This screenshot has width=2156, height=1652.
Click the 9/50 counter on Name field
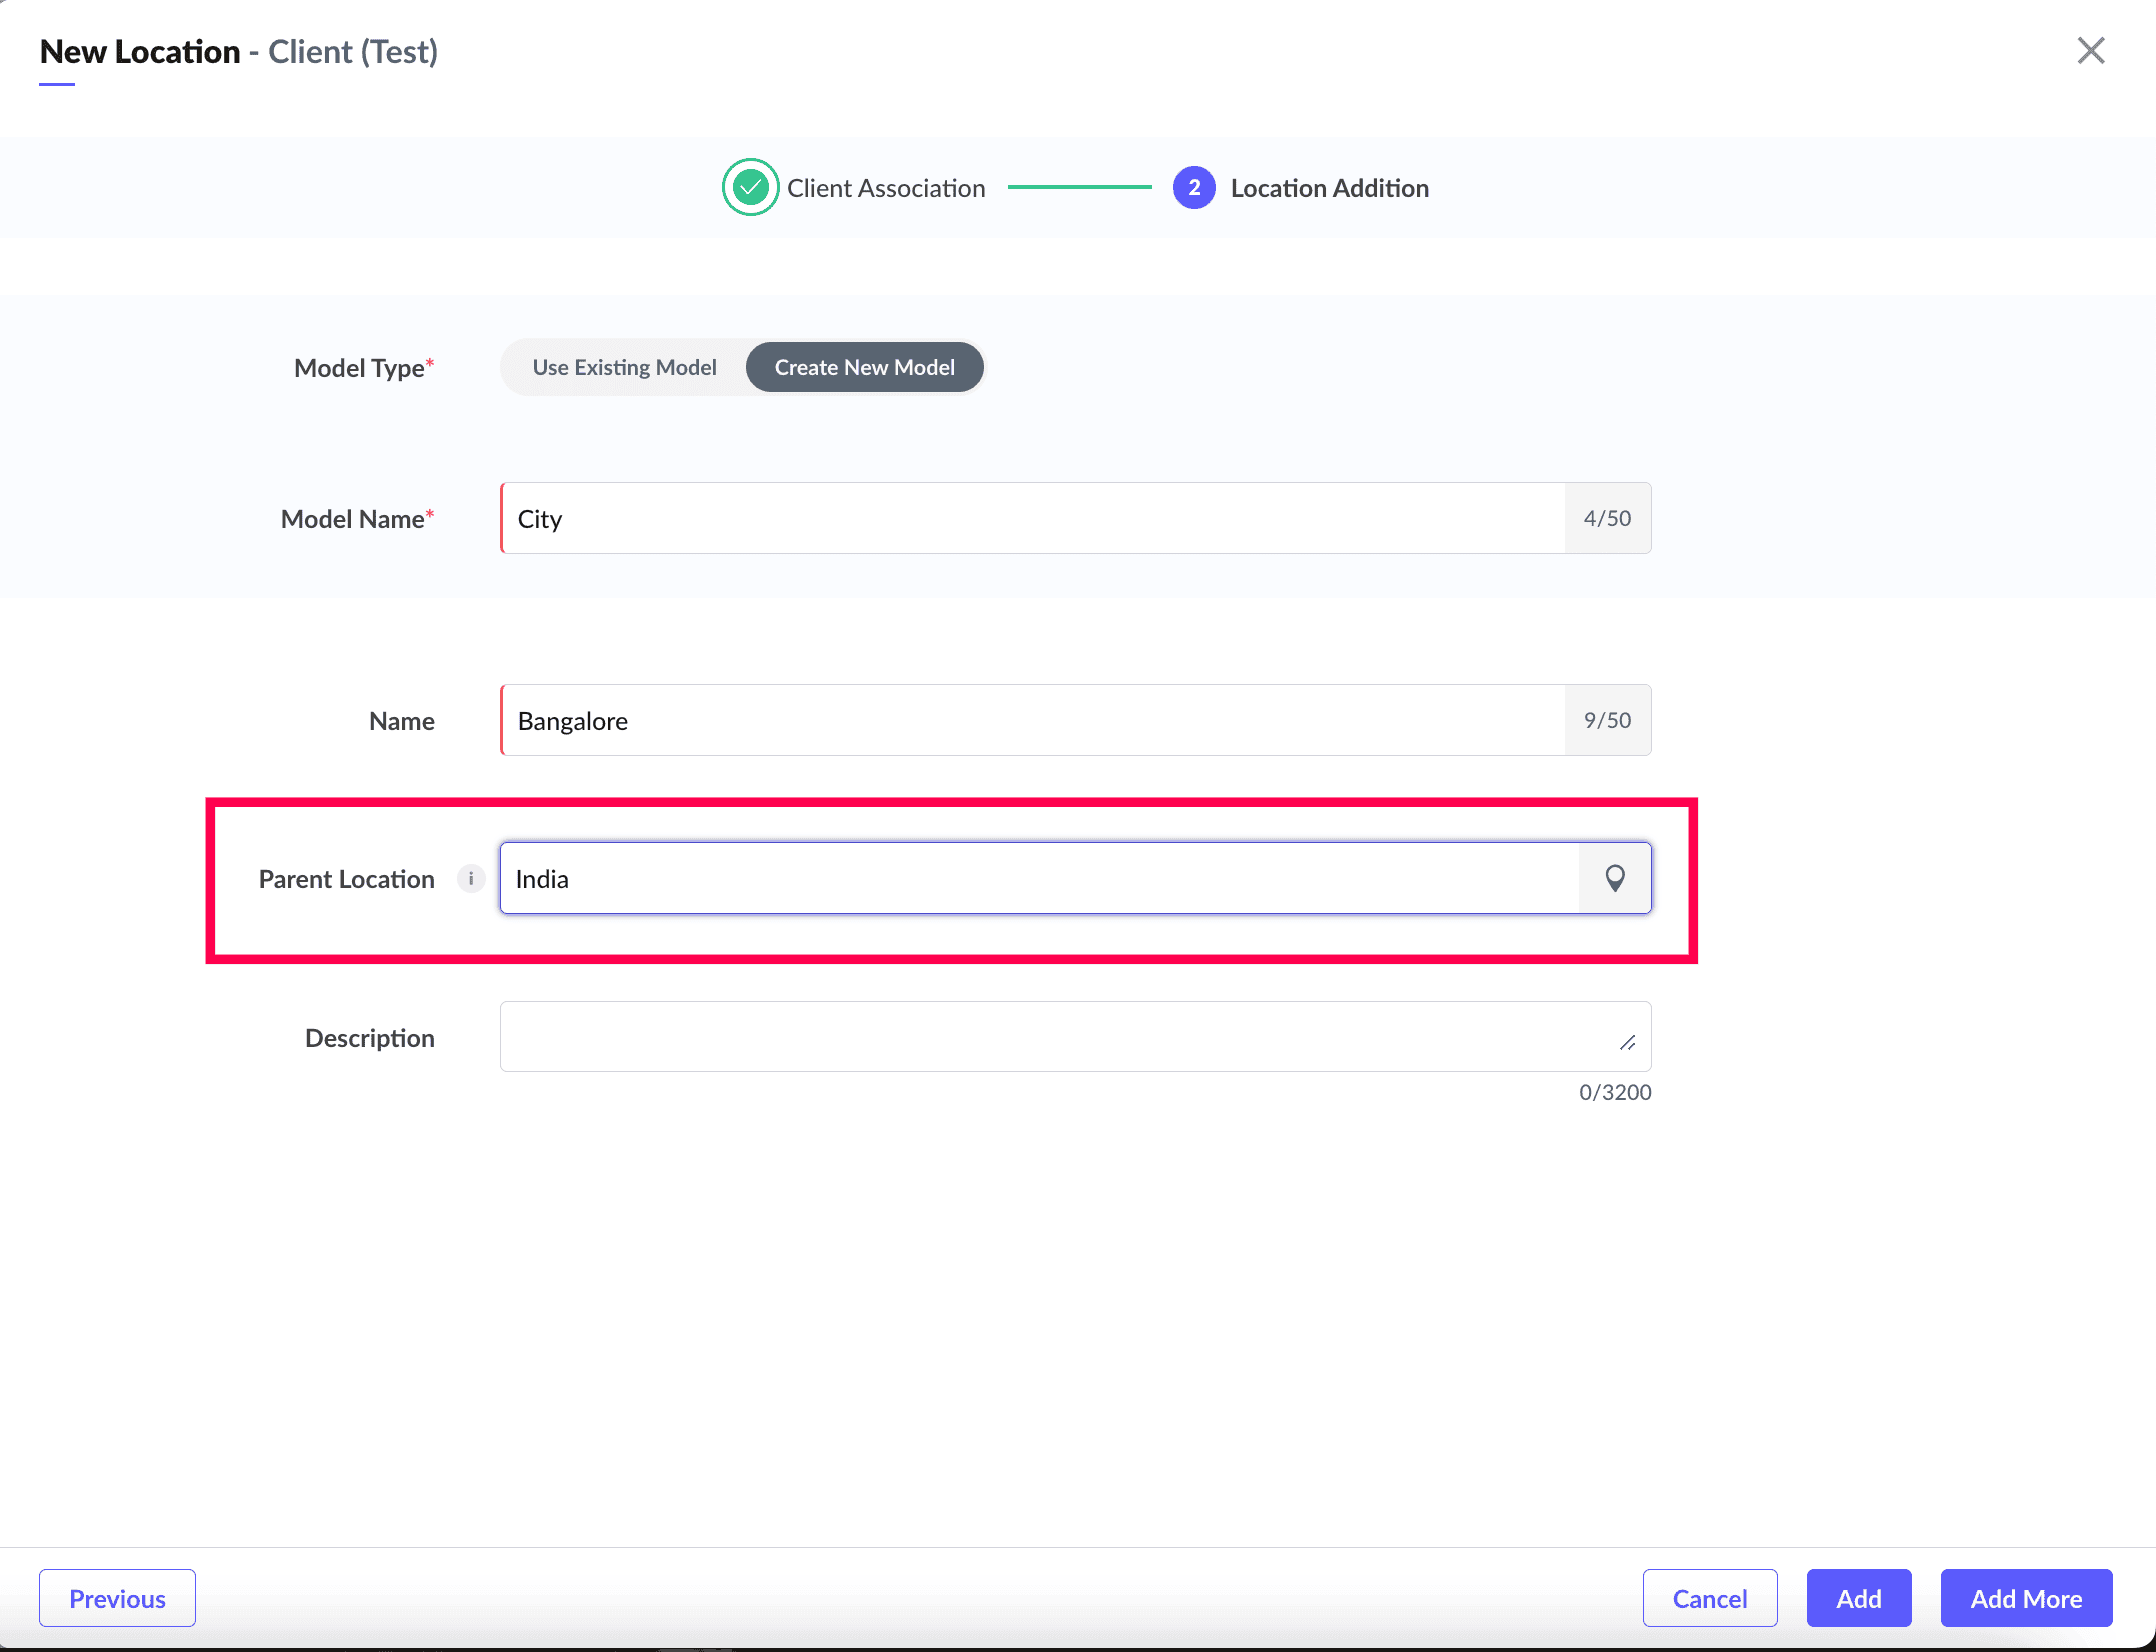click(1606, 720)
